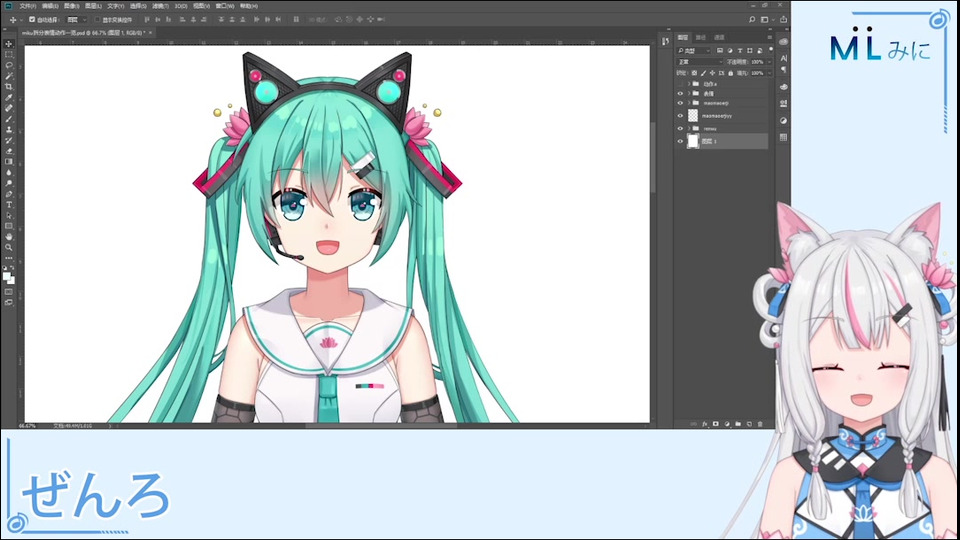This screenshot has width=960, height=540.
Task: Click the add layer mask icon
Action: tap(716, 424)
